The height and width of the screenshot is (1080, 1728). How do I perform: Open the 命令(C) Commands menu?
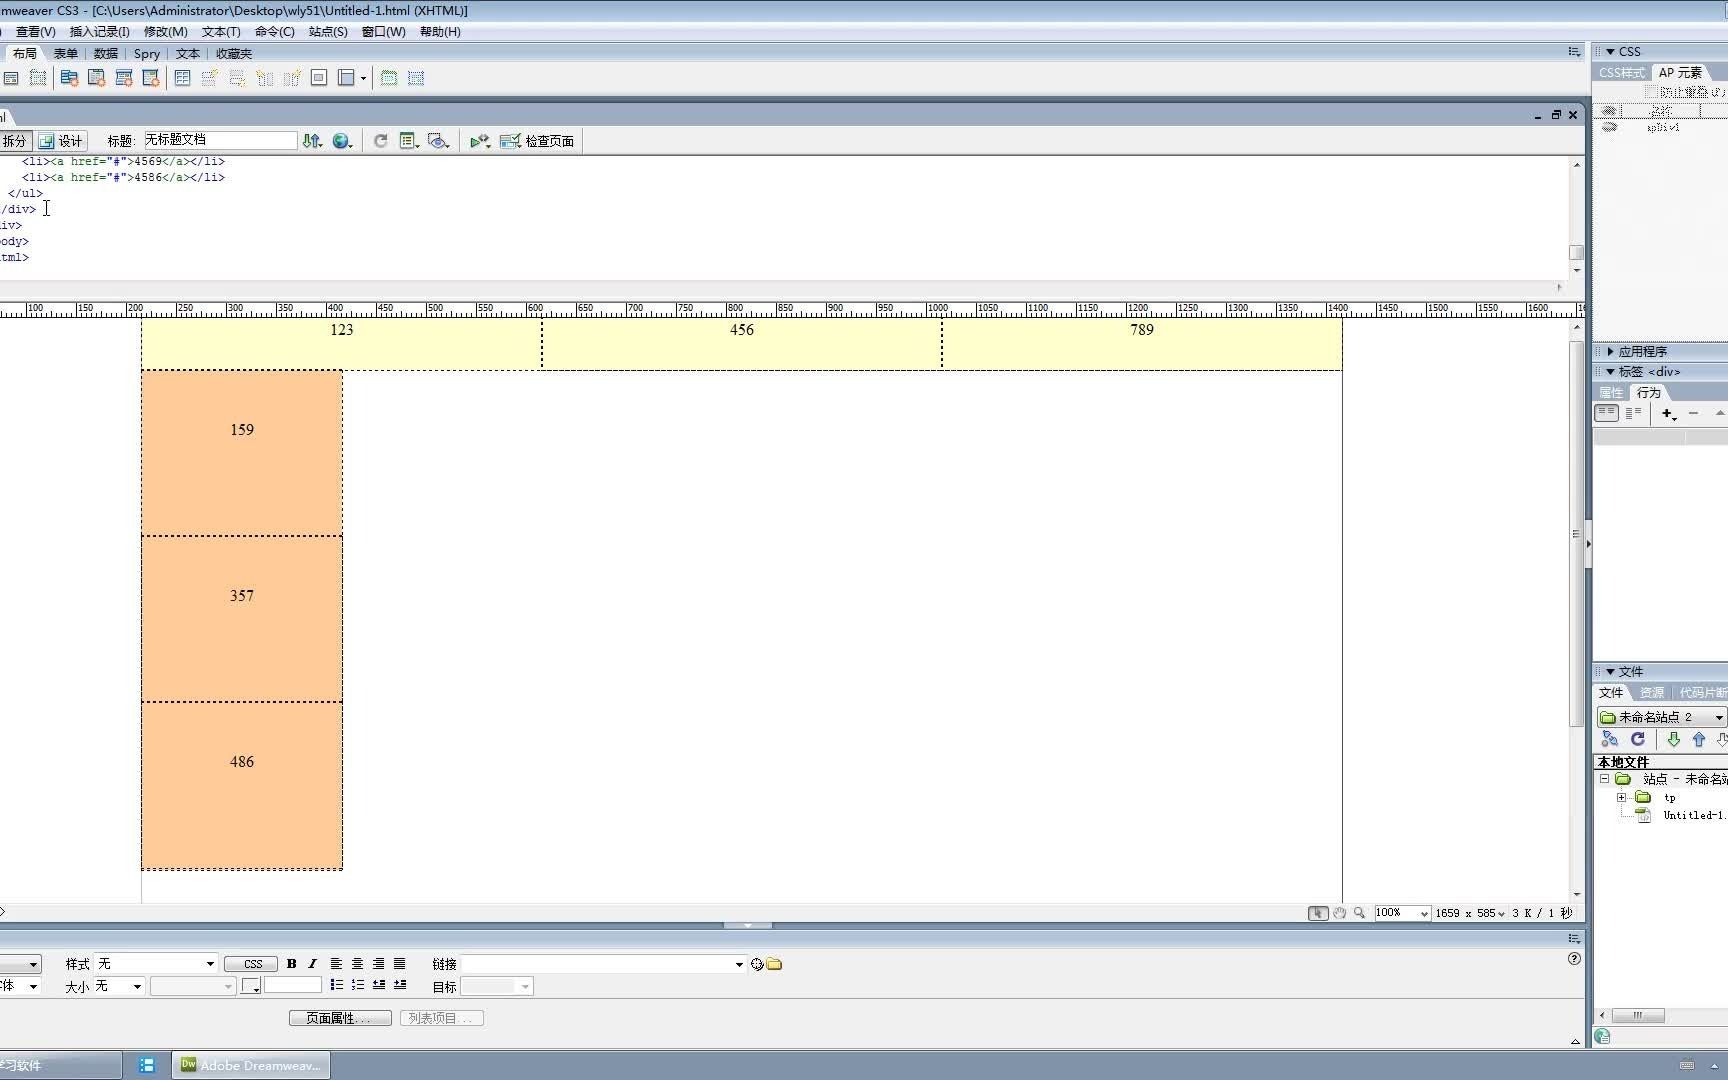pyautogui.click(x=275, y=31)
